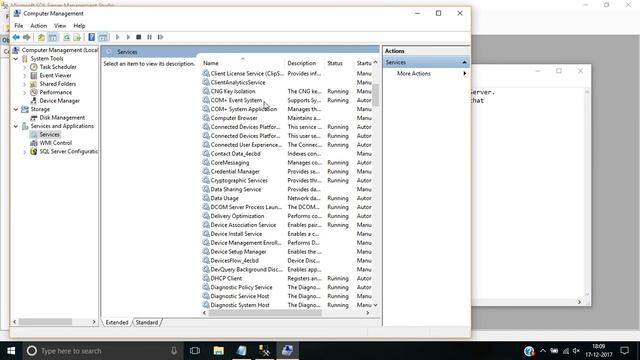This screenshot has width=640, height=360.
Task: Click the Stop Service square icon
Action: click(x=139, y=37)
